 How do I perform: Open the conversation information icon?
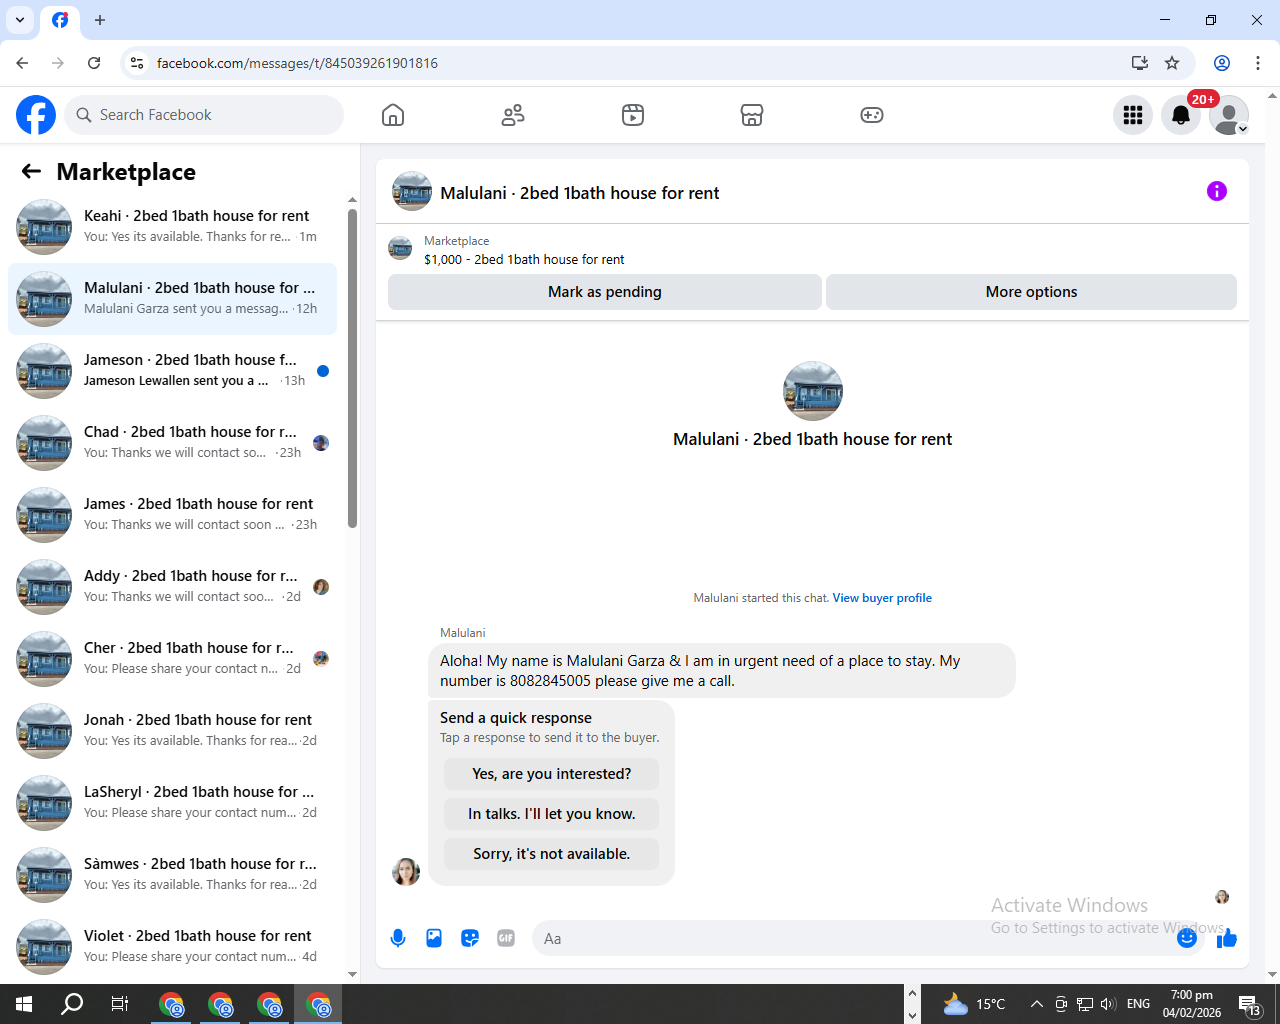coord(1217,191)
